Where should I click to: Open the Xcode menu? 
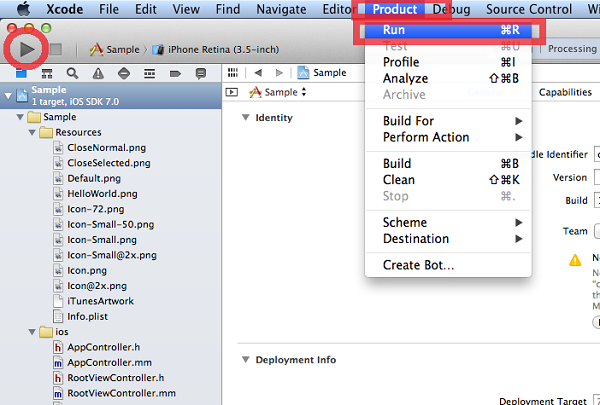coord(64,9)
